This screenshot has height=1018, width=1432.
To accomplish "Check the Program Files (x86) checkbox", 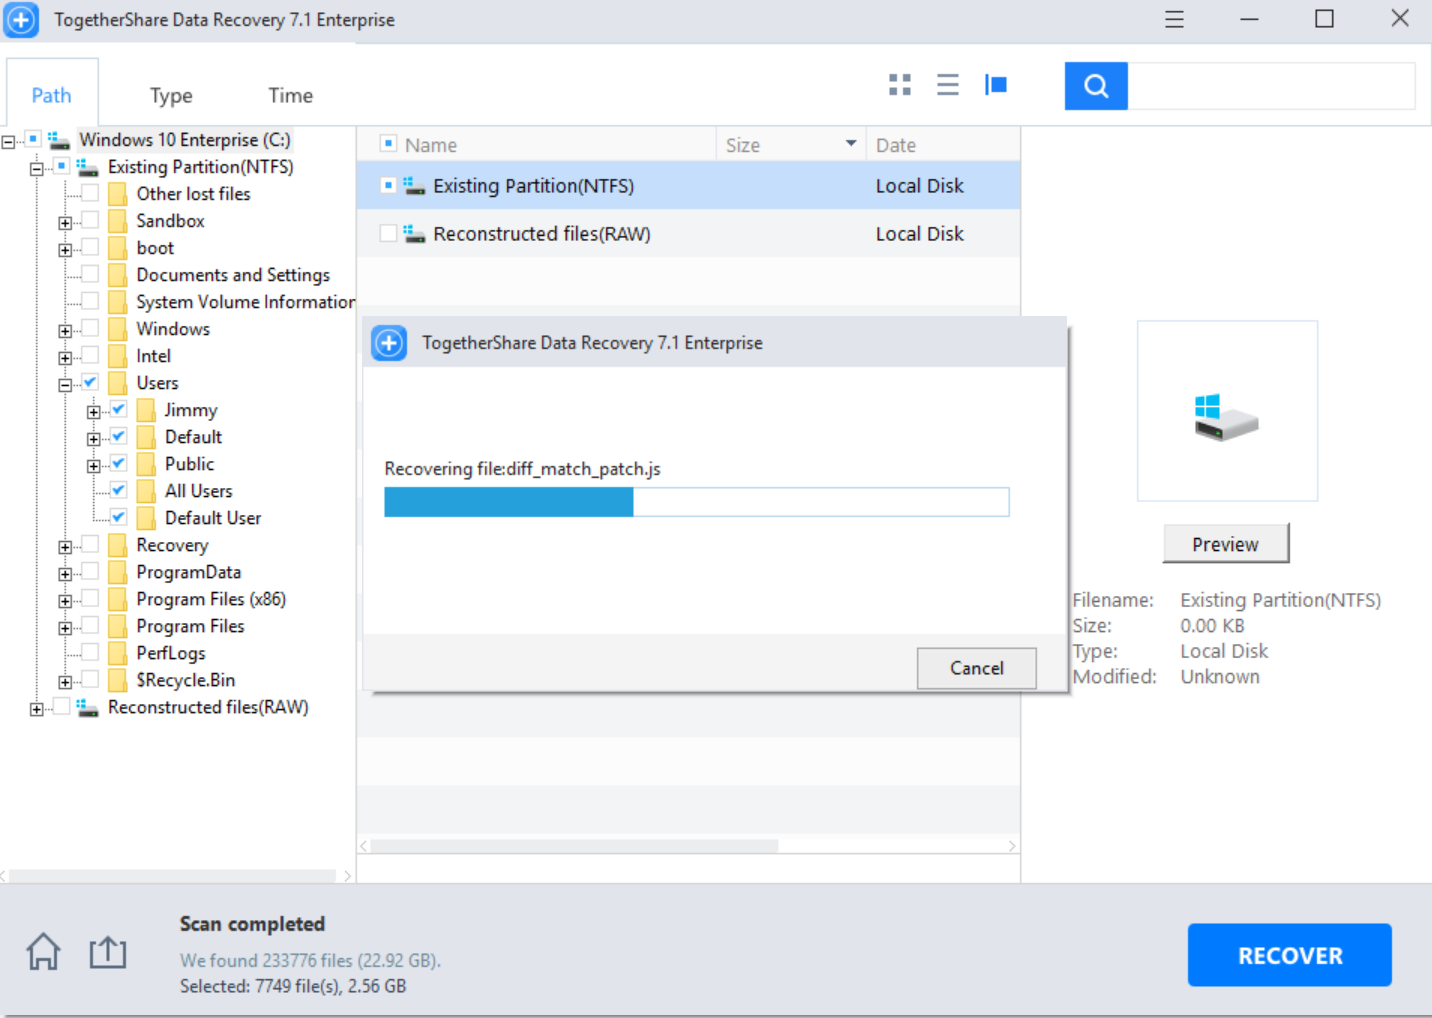I will tap(90, 598).
